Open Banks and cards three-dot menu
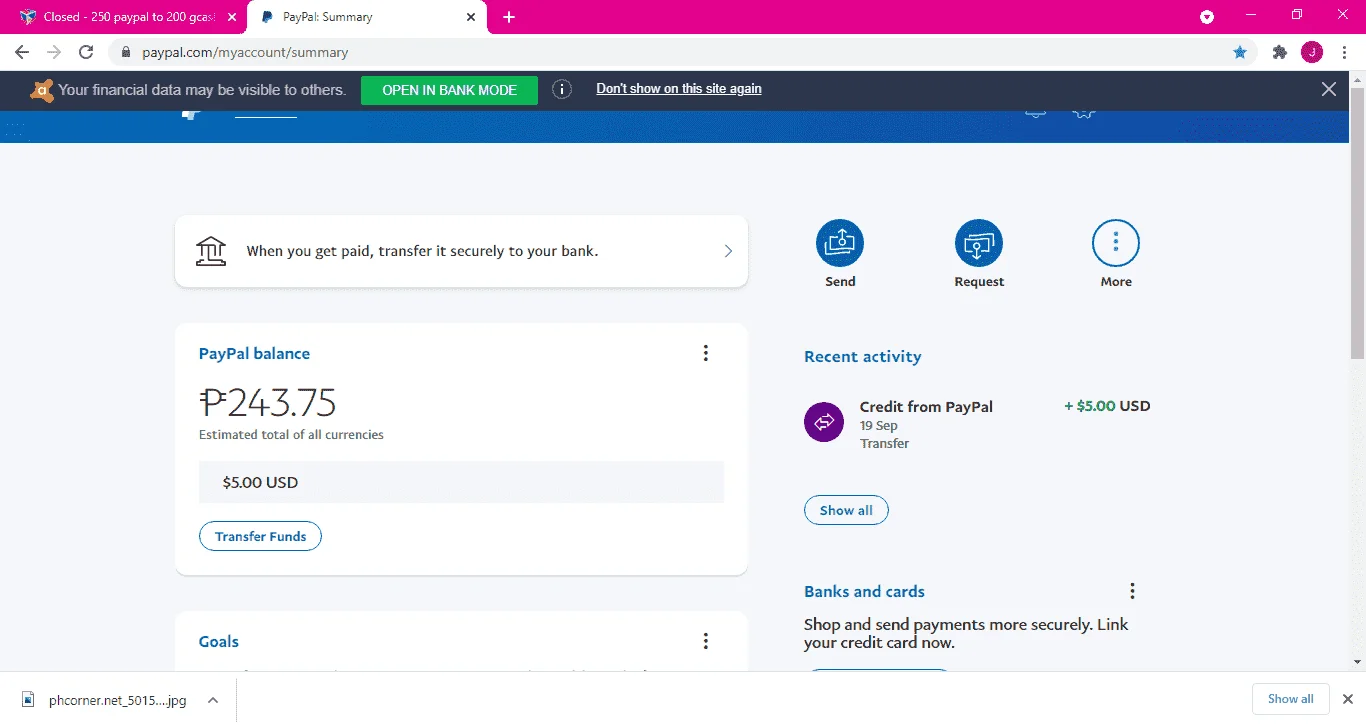This screenshot has width=1366, height=728. (1132, 591)
